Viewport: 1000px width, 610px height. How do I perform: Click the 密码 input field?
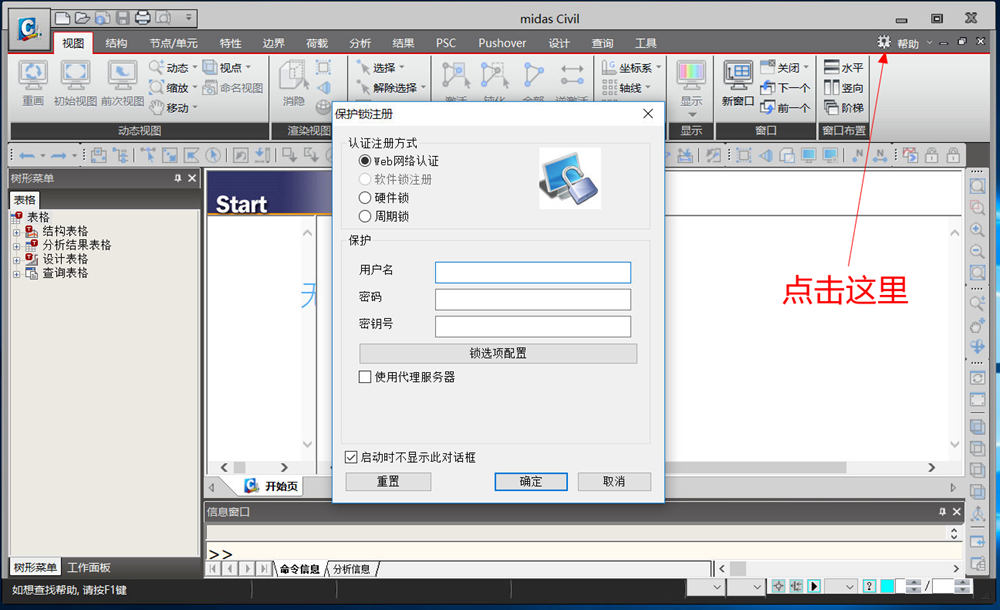coord(533,299)
